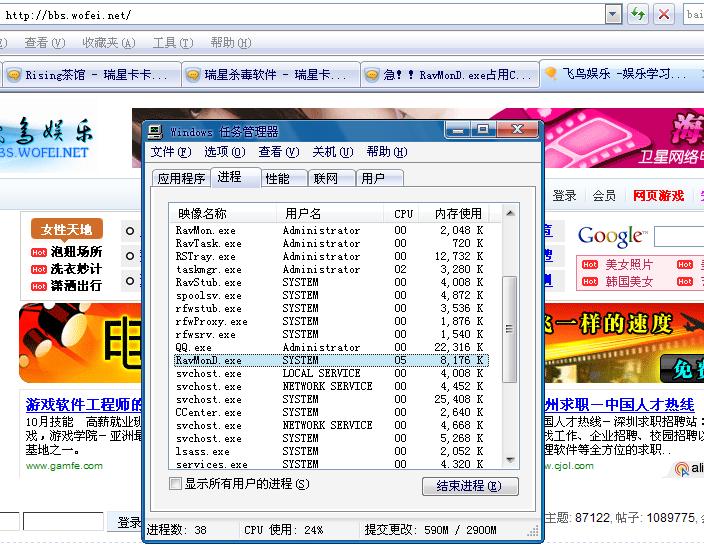Open the 查看(V) menu in browser
This screenshot has width=704, height=550.
tap(44, 43)
